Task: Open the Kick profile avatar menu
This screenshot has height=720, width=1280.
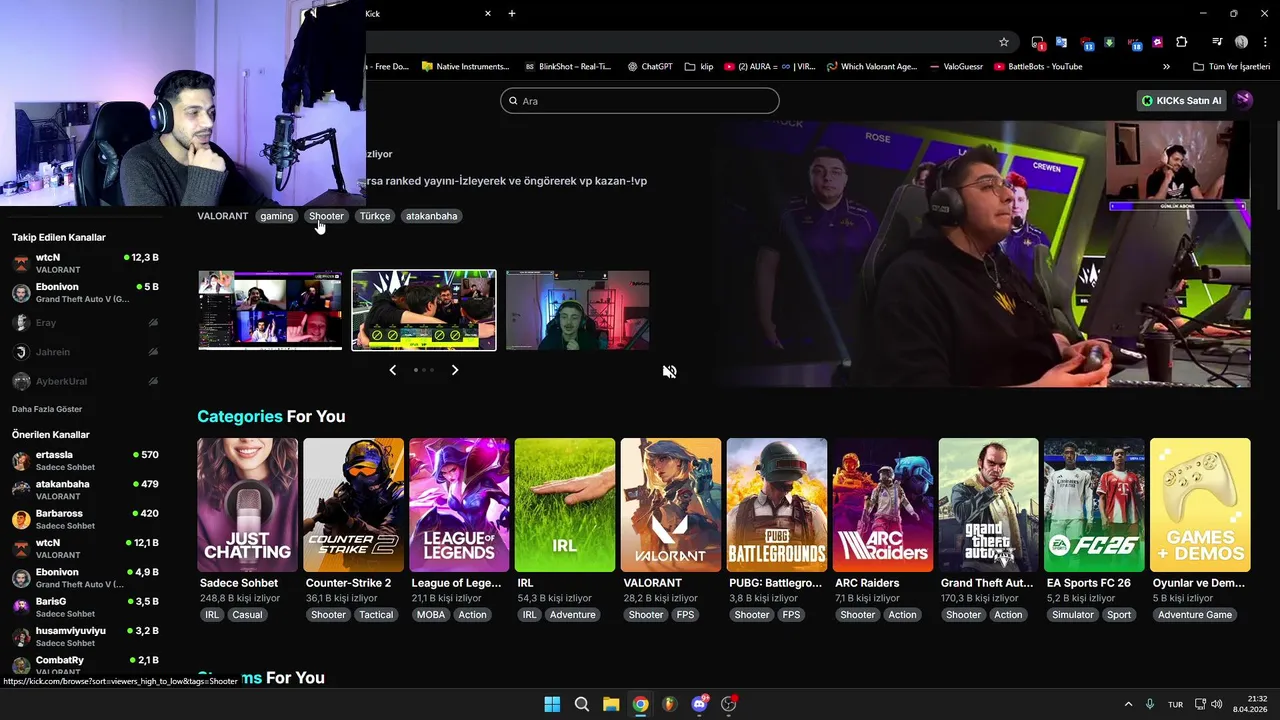Action: pos(1244,100)
